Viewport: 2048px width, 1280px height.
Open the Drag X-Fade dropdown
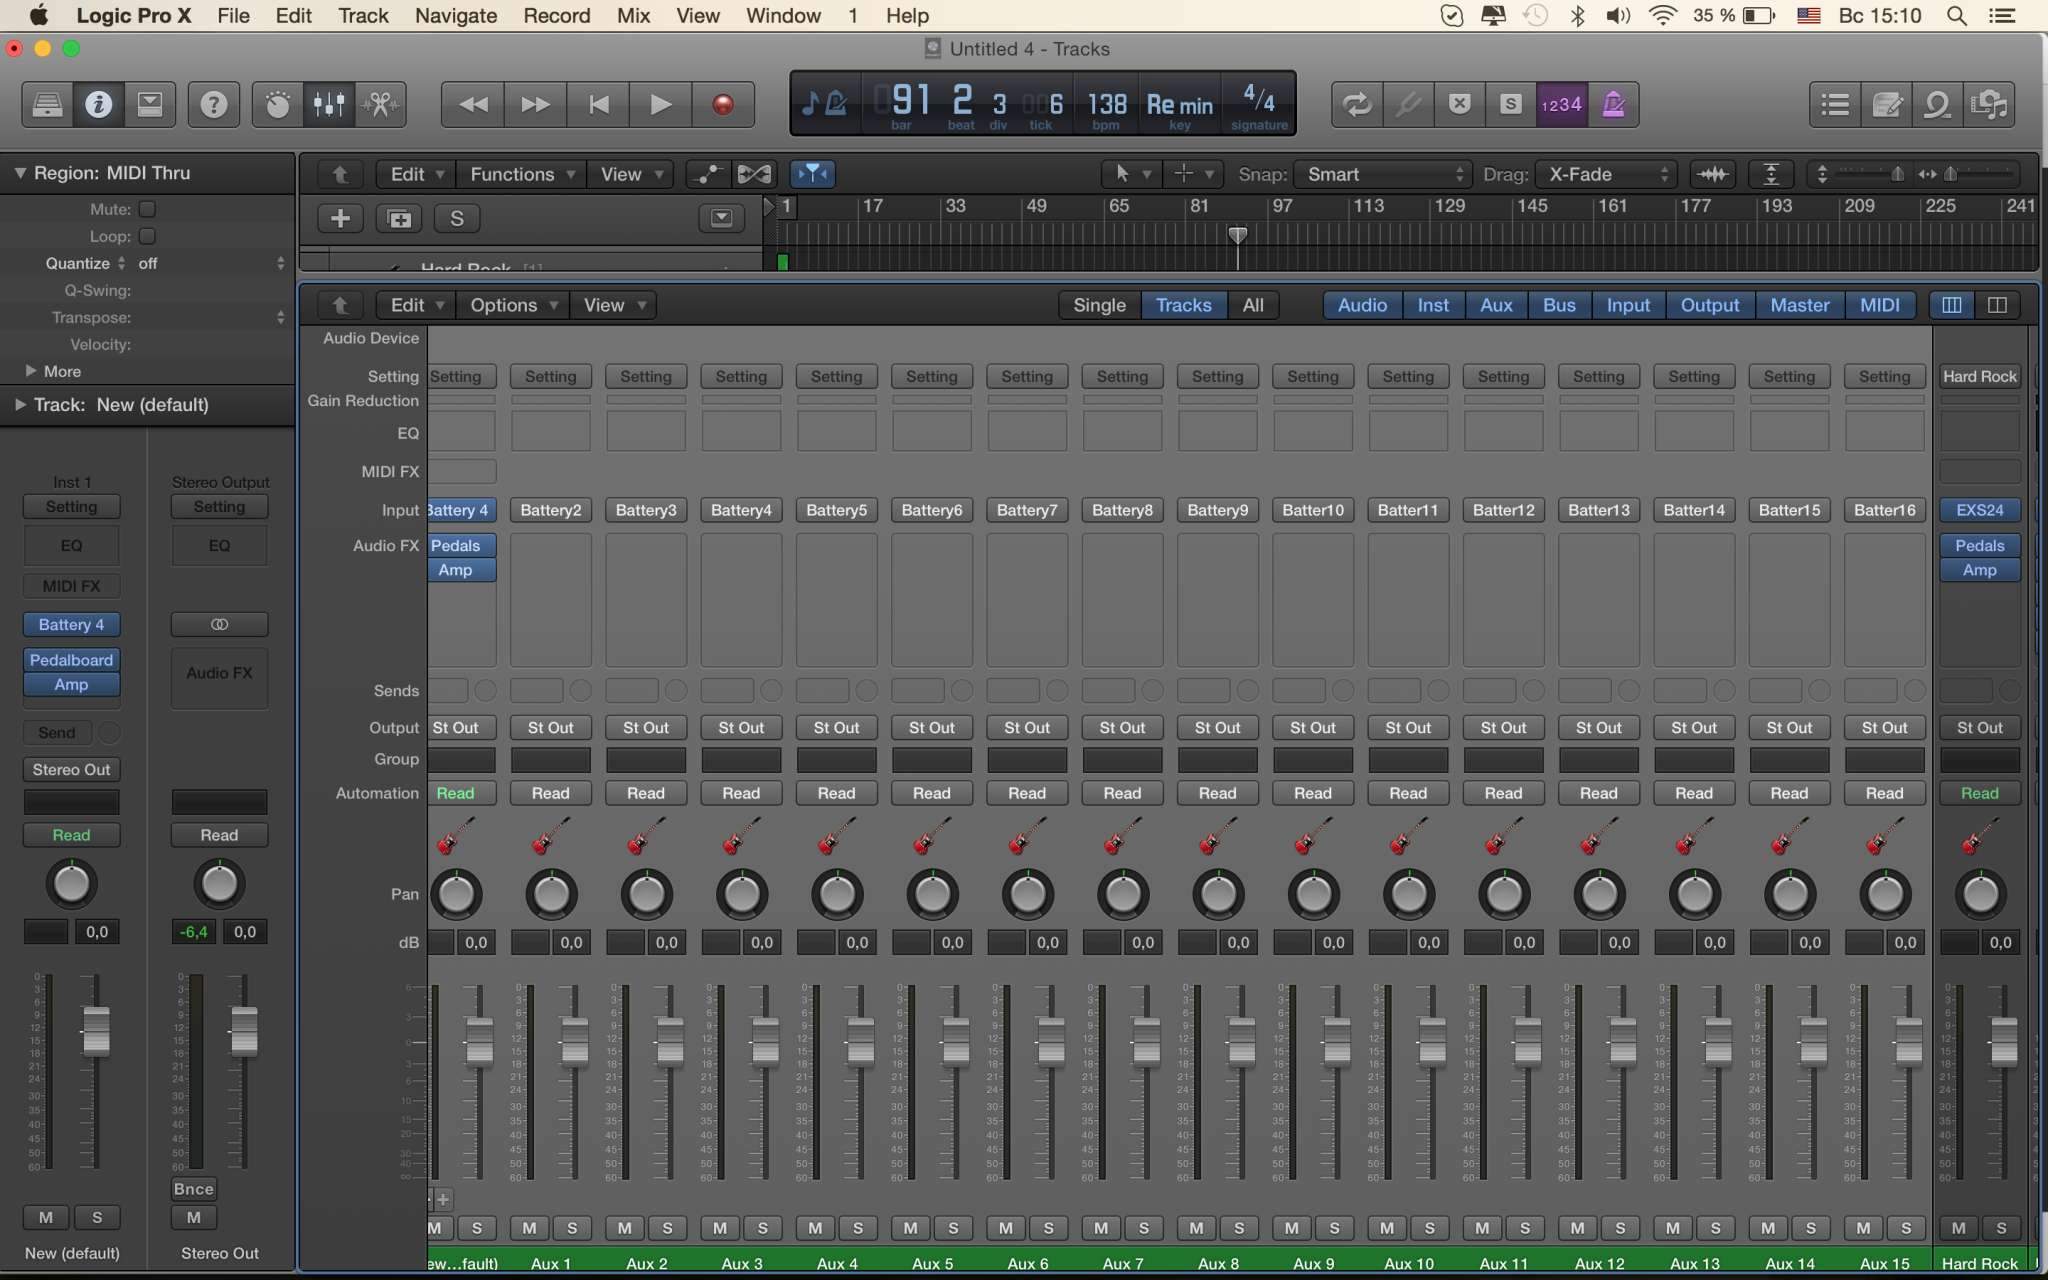coord(1606,174)
